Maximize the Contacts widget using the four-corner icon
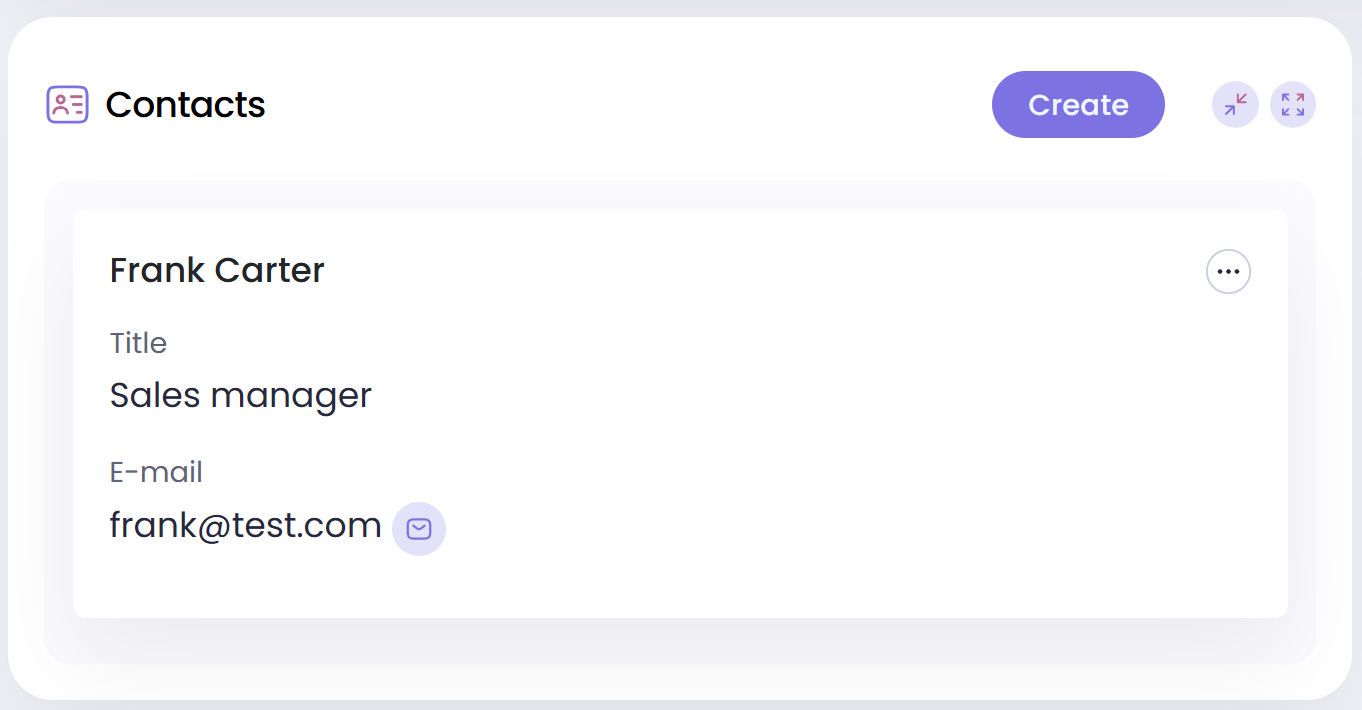 [1293, 105]
